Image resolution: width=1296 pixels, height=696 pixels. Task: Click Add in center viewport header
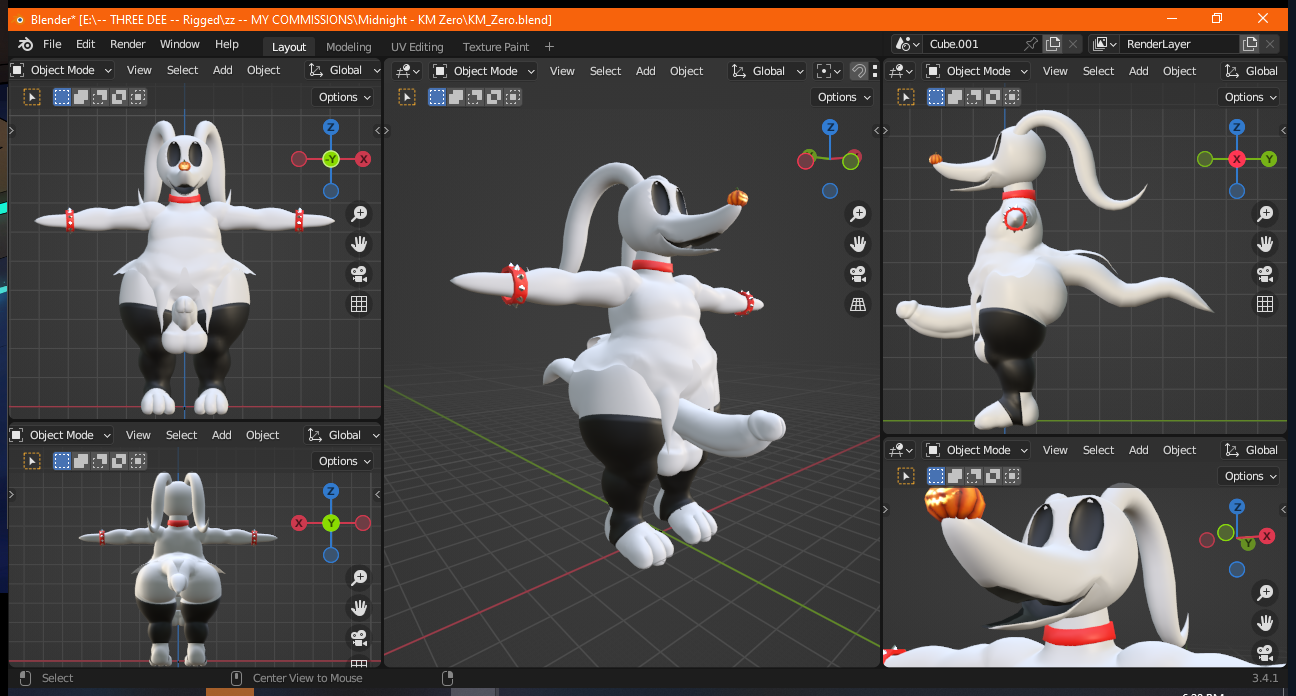(646, 71)
